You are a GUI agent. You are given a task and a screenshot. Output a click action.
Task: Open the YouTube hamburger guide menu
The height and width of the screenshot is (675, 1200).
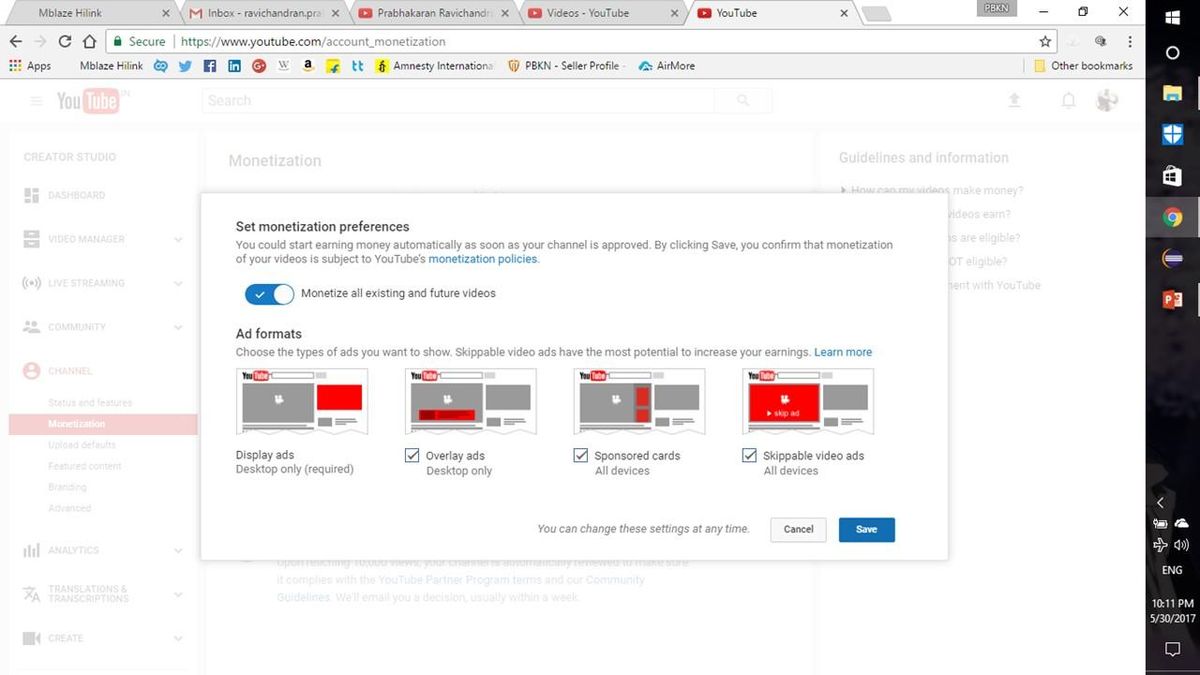tap(36, 101)
